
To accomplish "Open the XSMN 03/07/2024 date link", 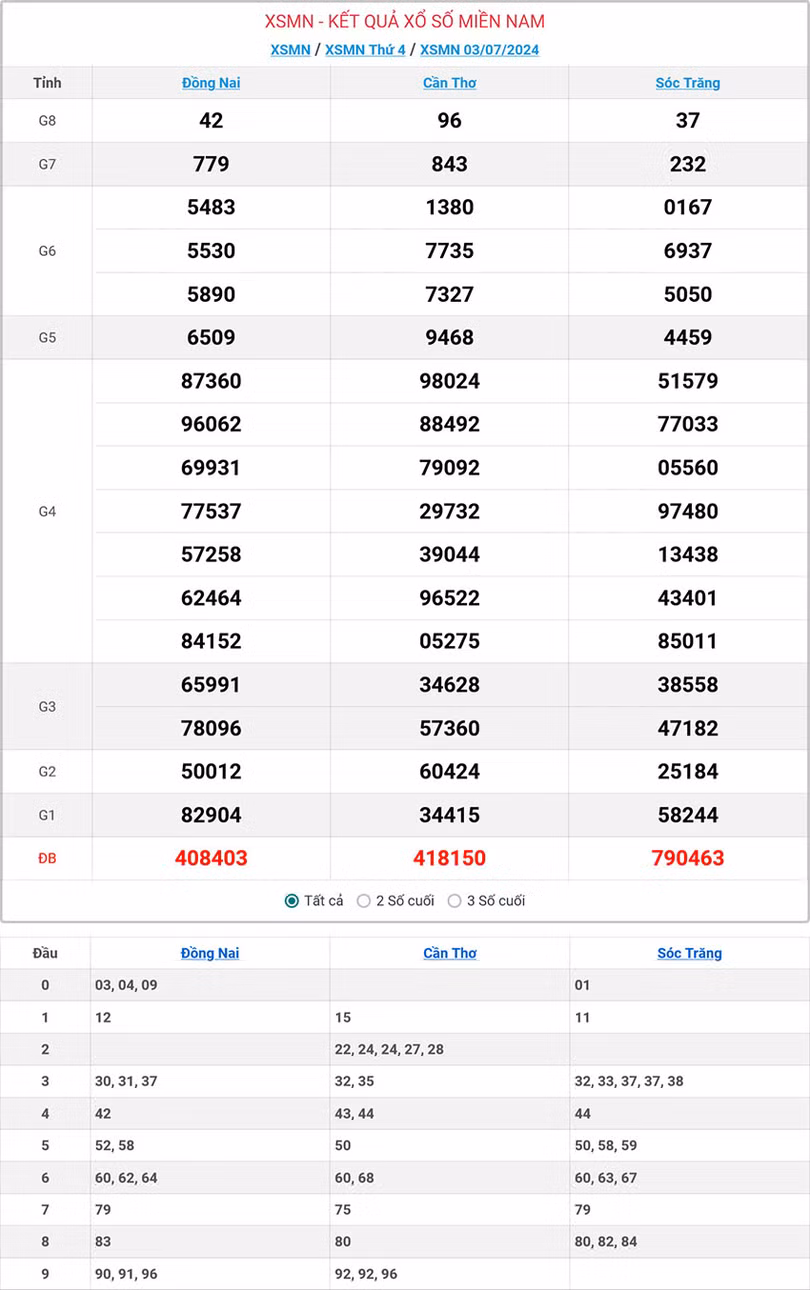I will click(x=479, y=50).
